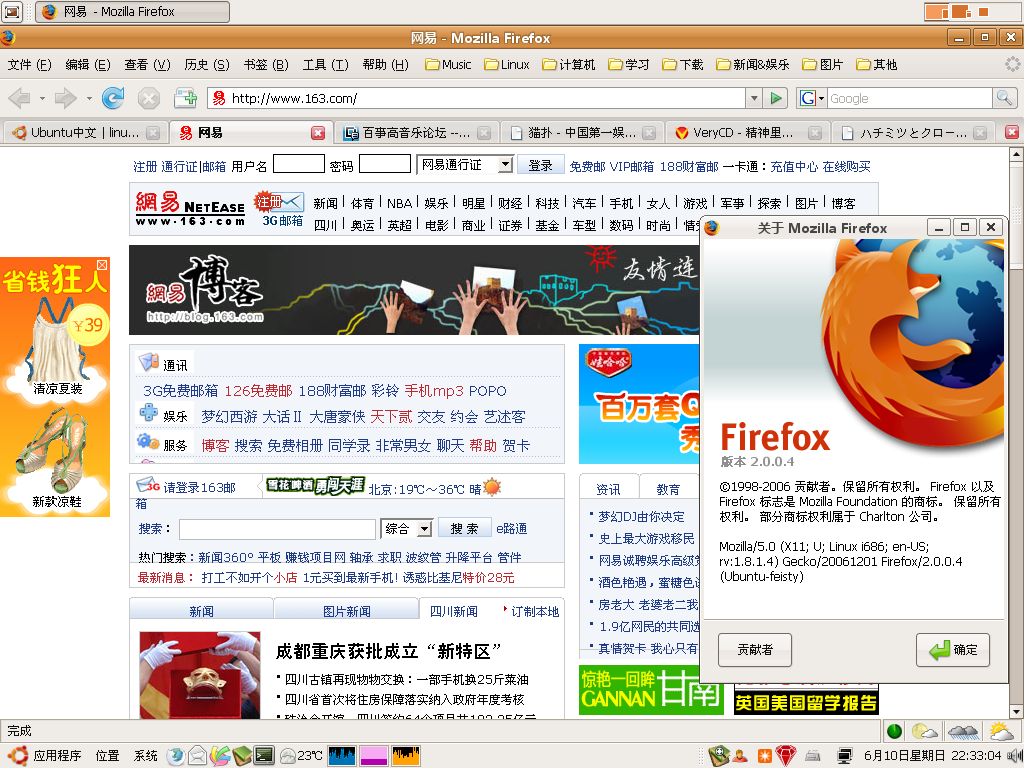1024x768 pixels.
Task: Click the clock showing 6月10日星期日
Action: 932,756
